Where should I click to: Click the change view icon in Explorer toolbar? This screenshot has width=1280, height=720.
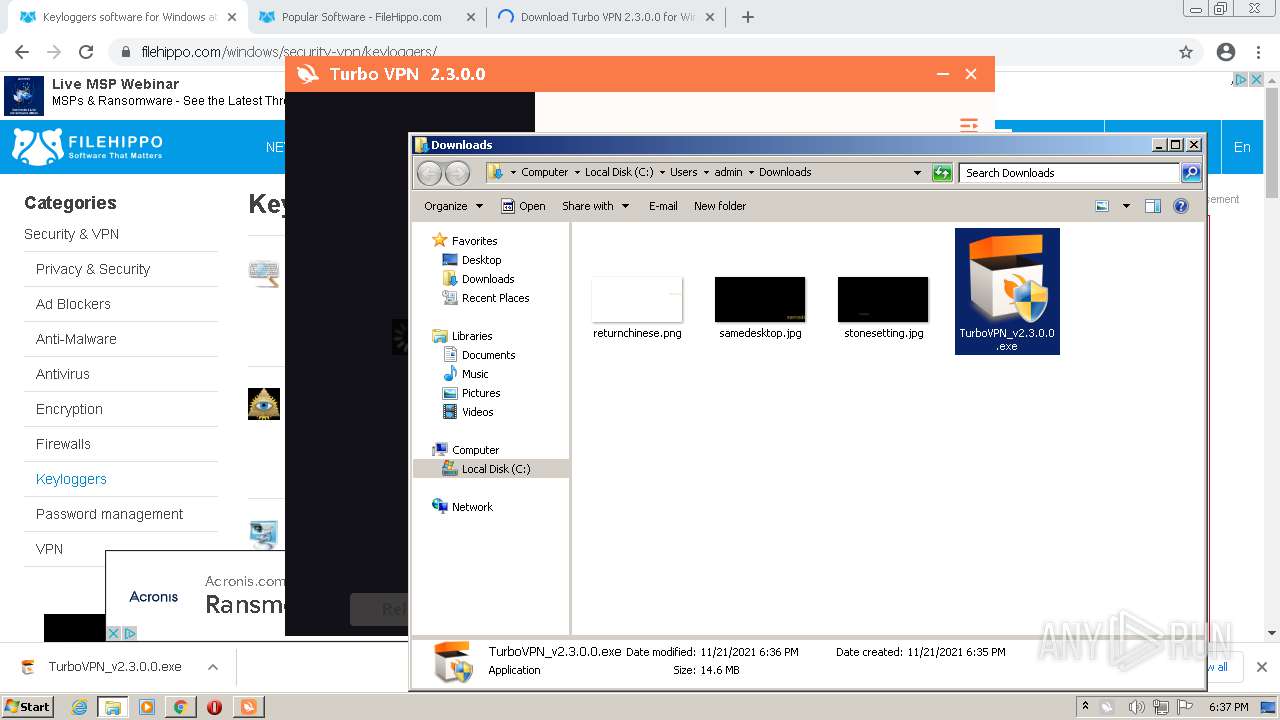coord(1102,206)
